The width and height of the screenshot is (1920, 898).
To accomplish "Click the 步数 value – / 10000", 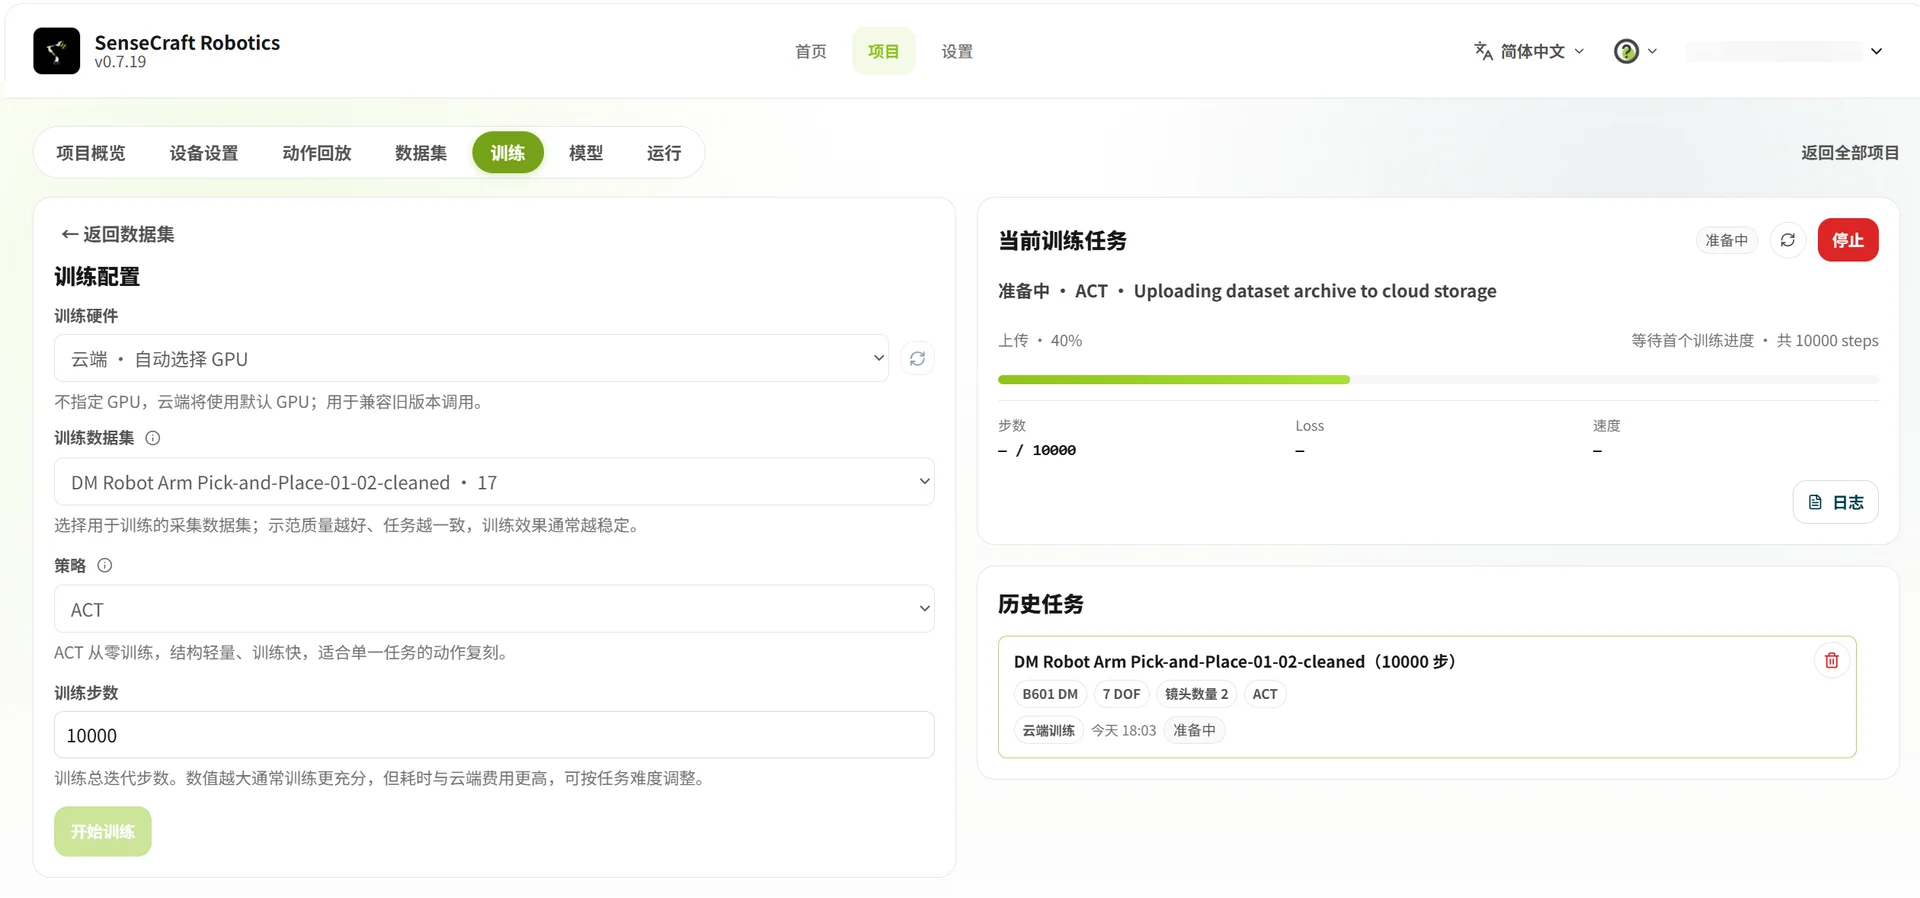I will [1037, 451].
